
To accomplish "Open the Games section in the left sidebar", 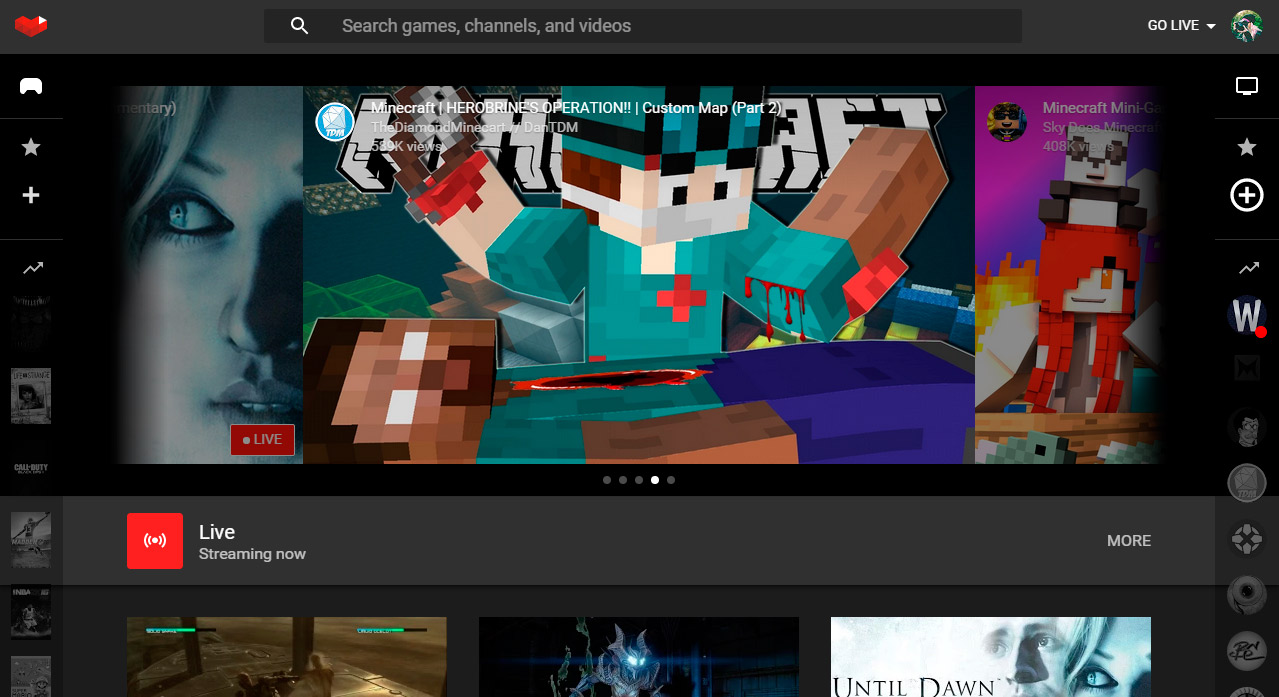I will coord(31,88).
